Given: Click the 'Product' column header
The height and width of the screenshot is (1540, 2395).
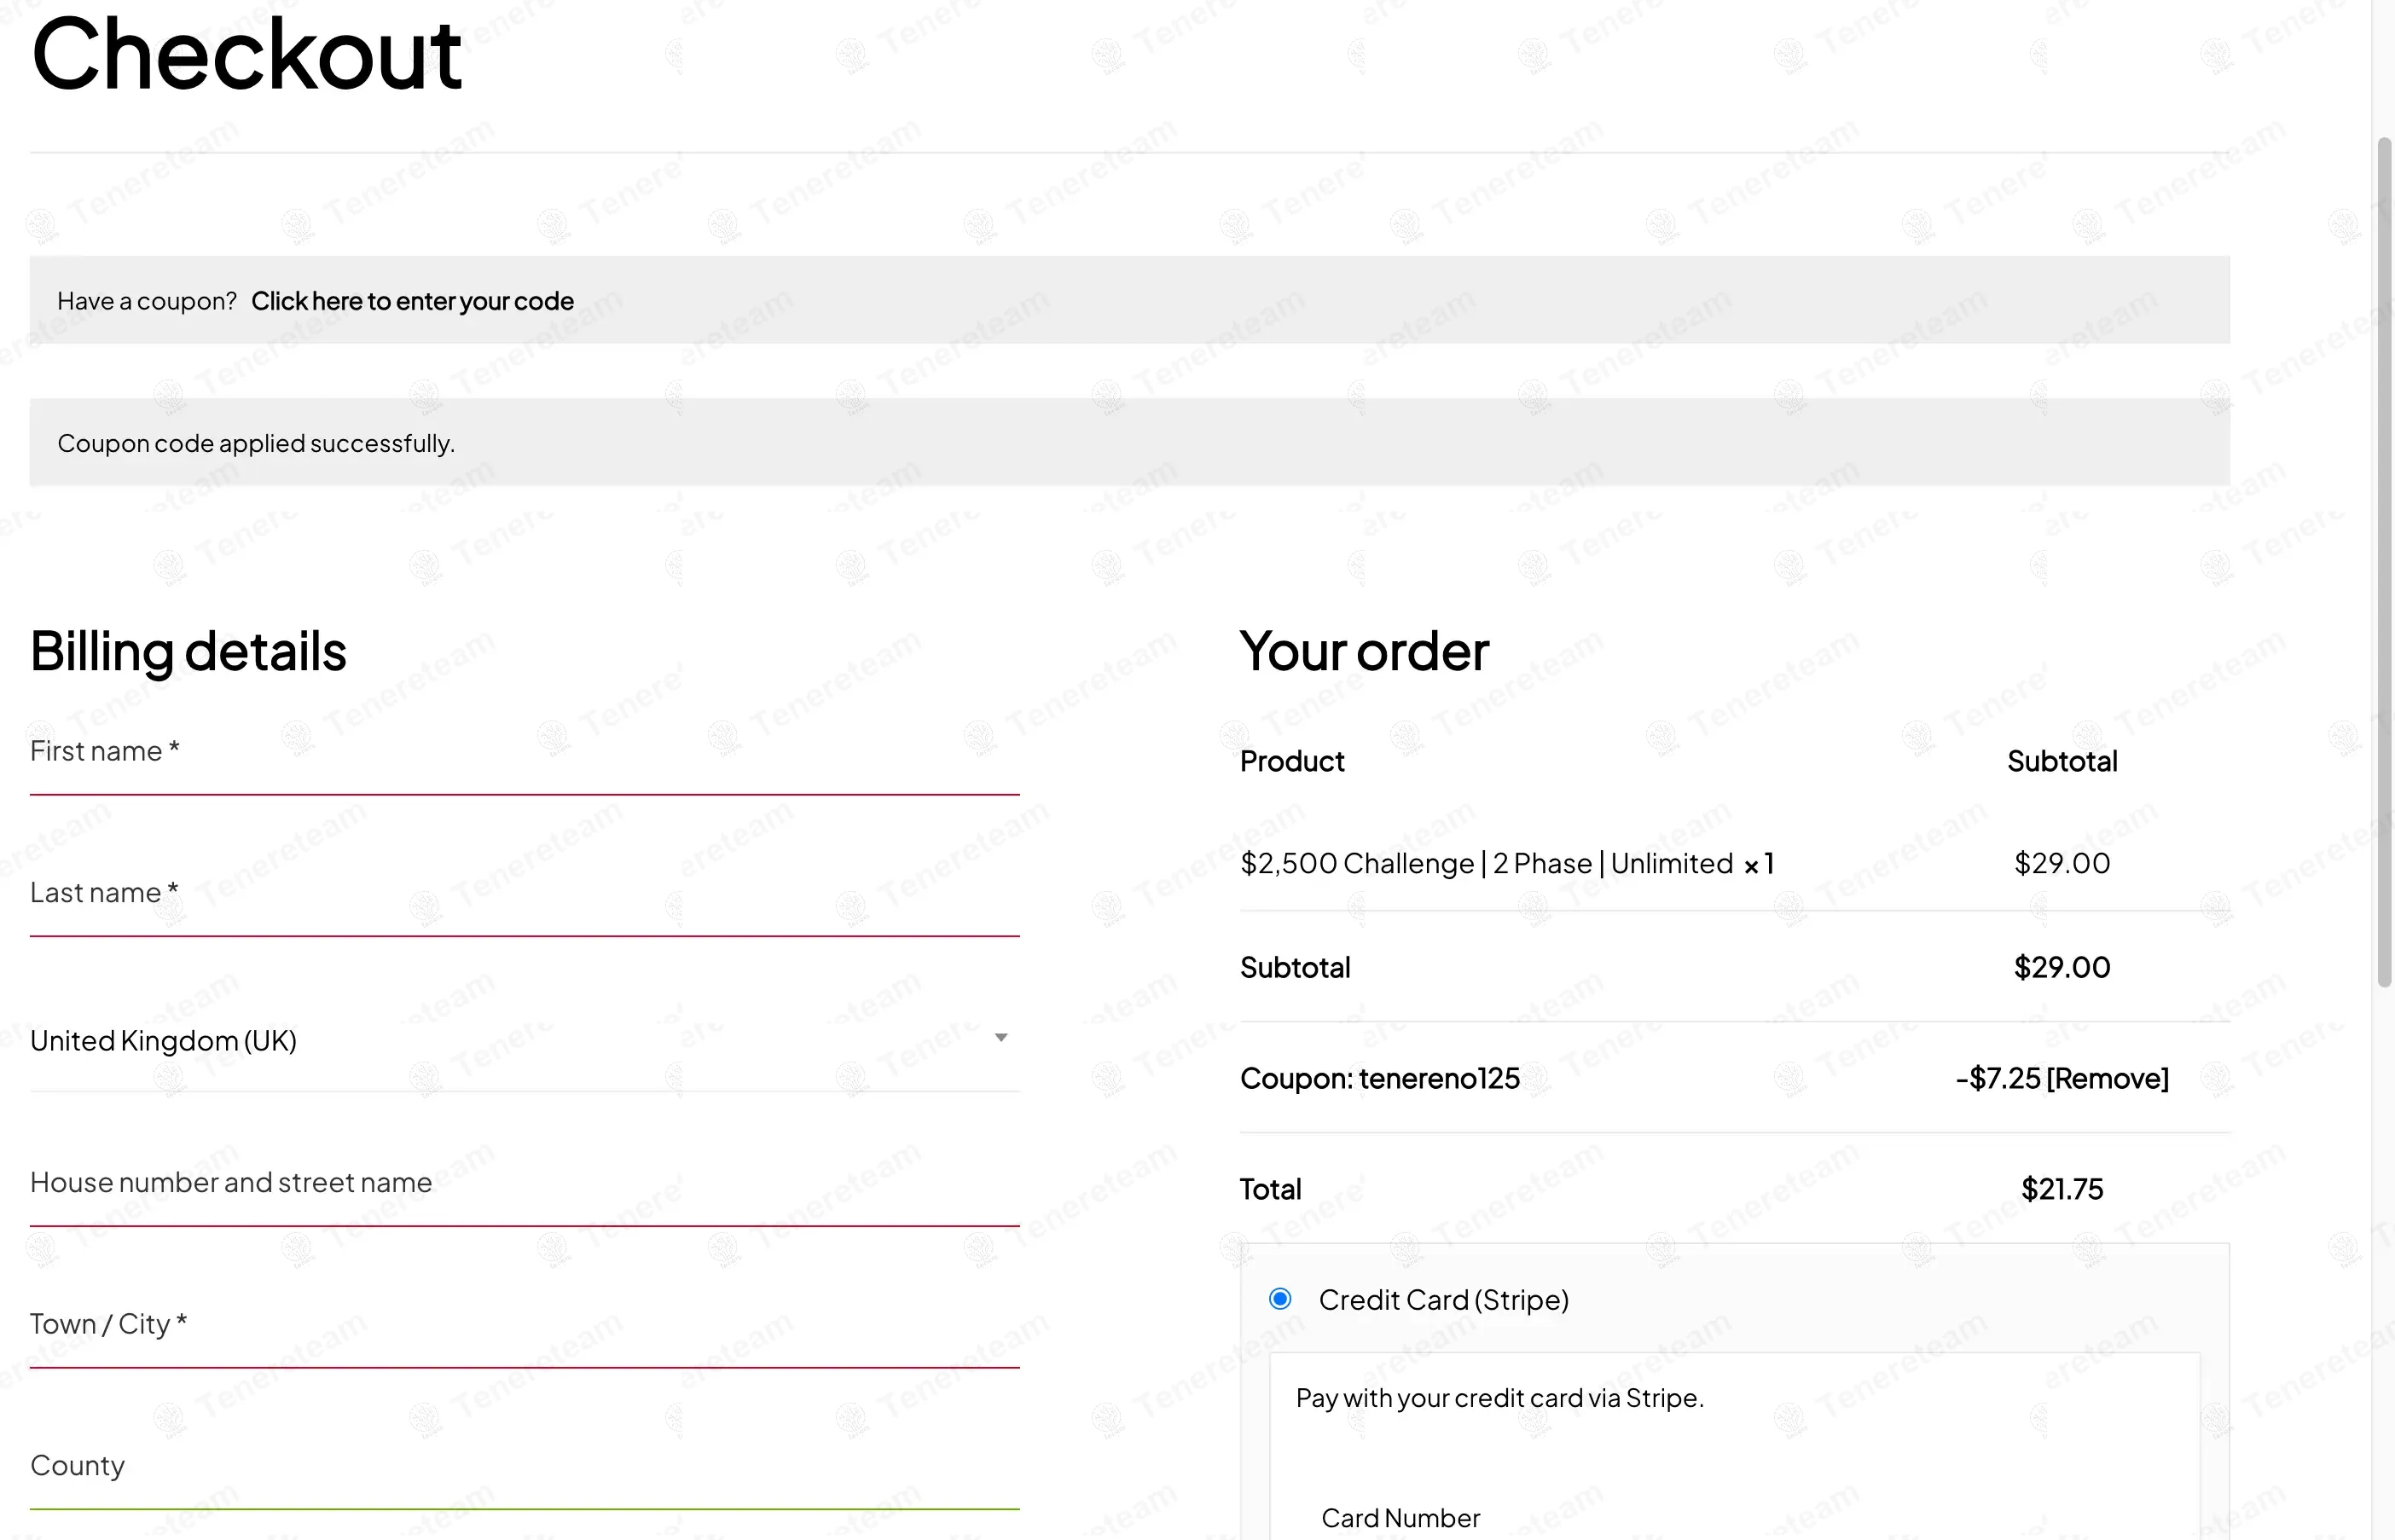Looking at the screenshot, I should click(x=1292, y=762).
